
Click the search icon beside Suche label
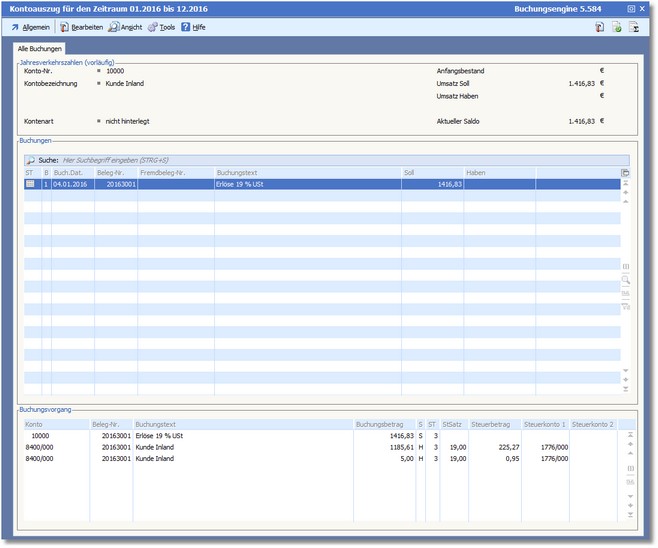pyautogui.click(x=30, y=160)
